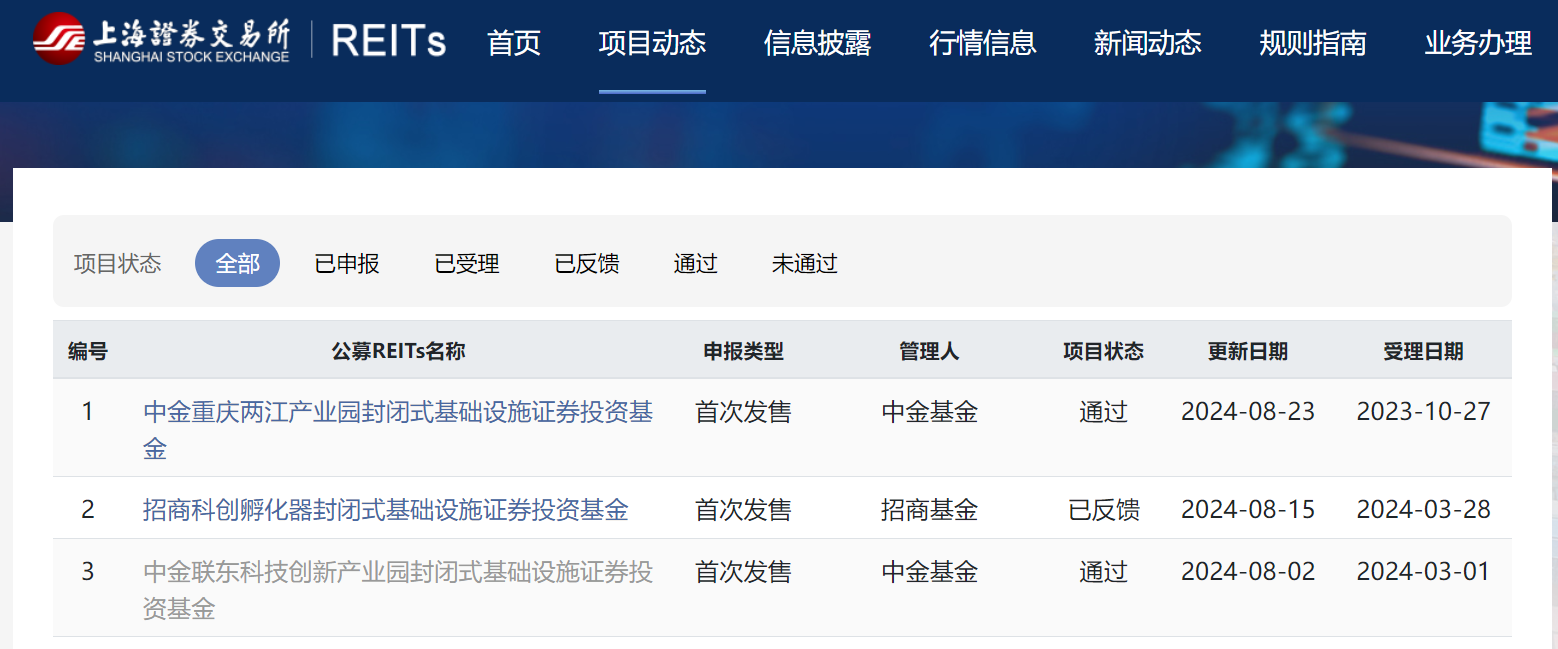Click the 申报类型 column header

(x=743, y=351)
